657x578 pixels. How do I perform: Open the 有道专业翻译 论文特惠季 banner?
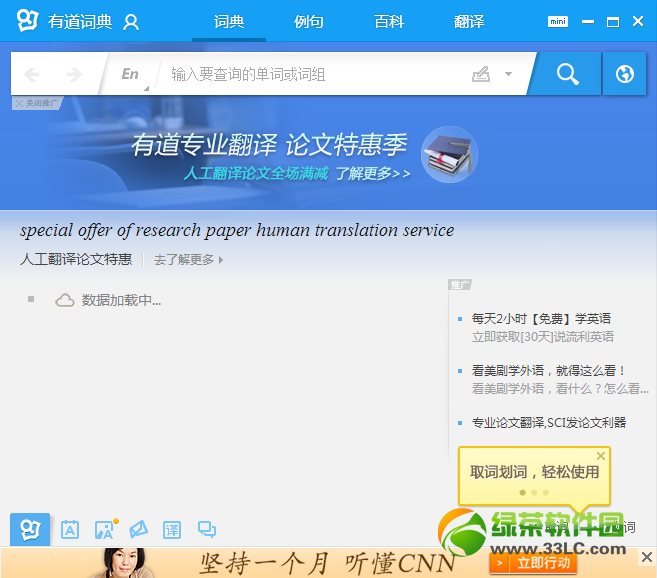tap(269, 145)
